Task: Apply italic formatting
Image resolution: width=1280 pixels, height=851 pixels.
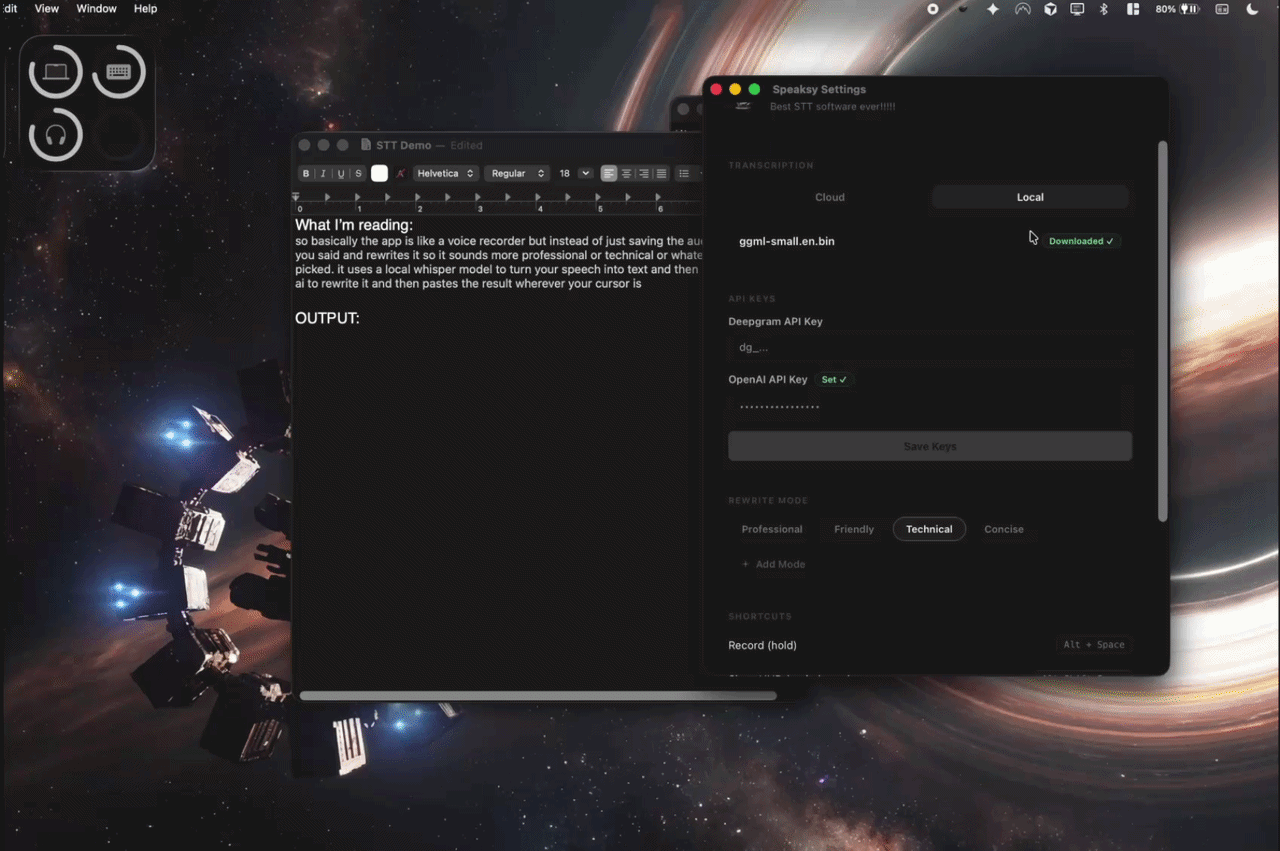Action: (323, 173)
